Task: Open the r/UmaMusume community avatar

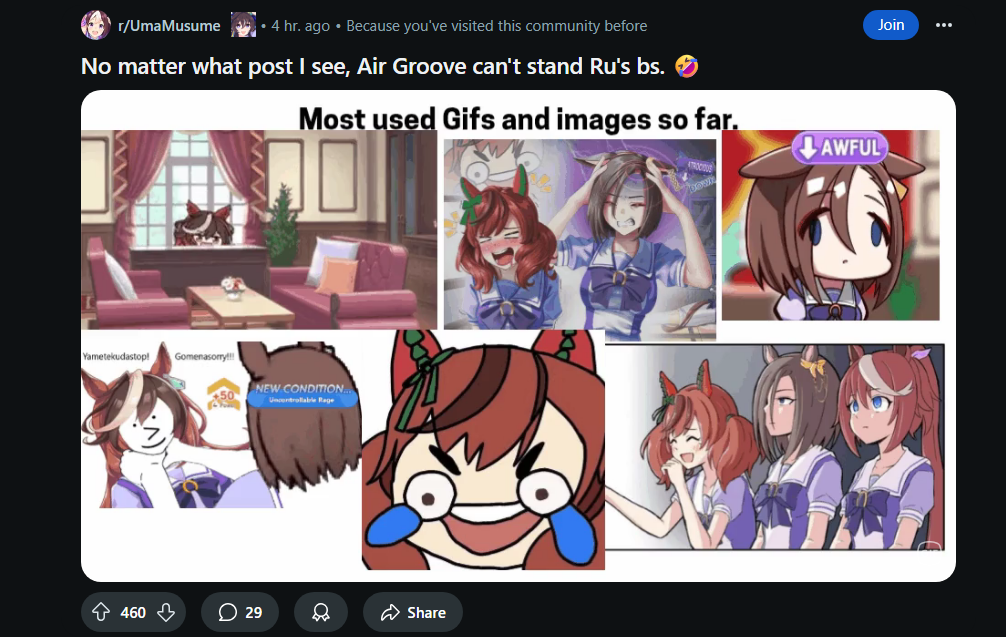Action: 96,26
